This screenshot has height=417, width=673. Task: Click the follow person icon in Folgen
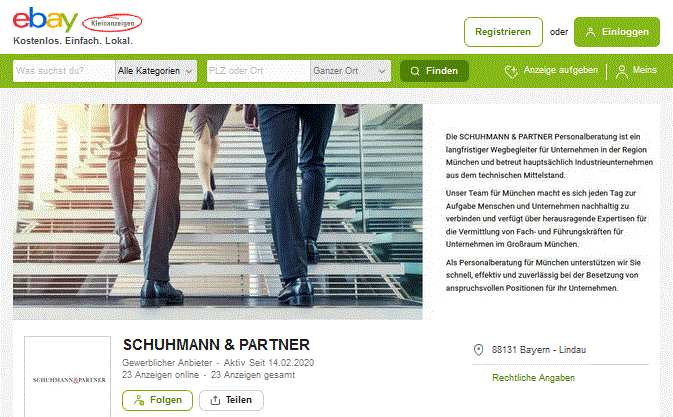(x=139, y=400)
